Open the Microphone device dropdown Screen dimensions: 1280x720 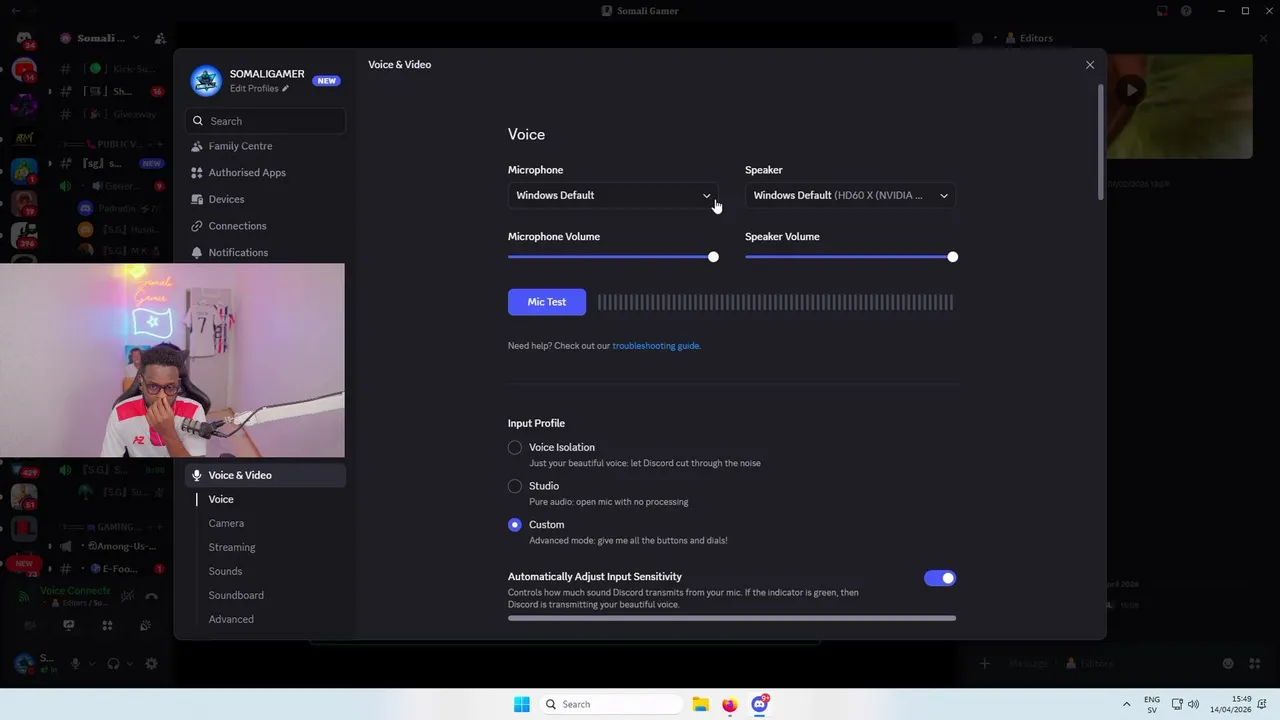(613, 195)
